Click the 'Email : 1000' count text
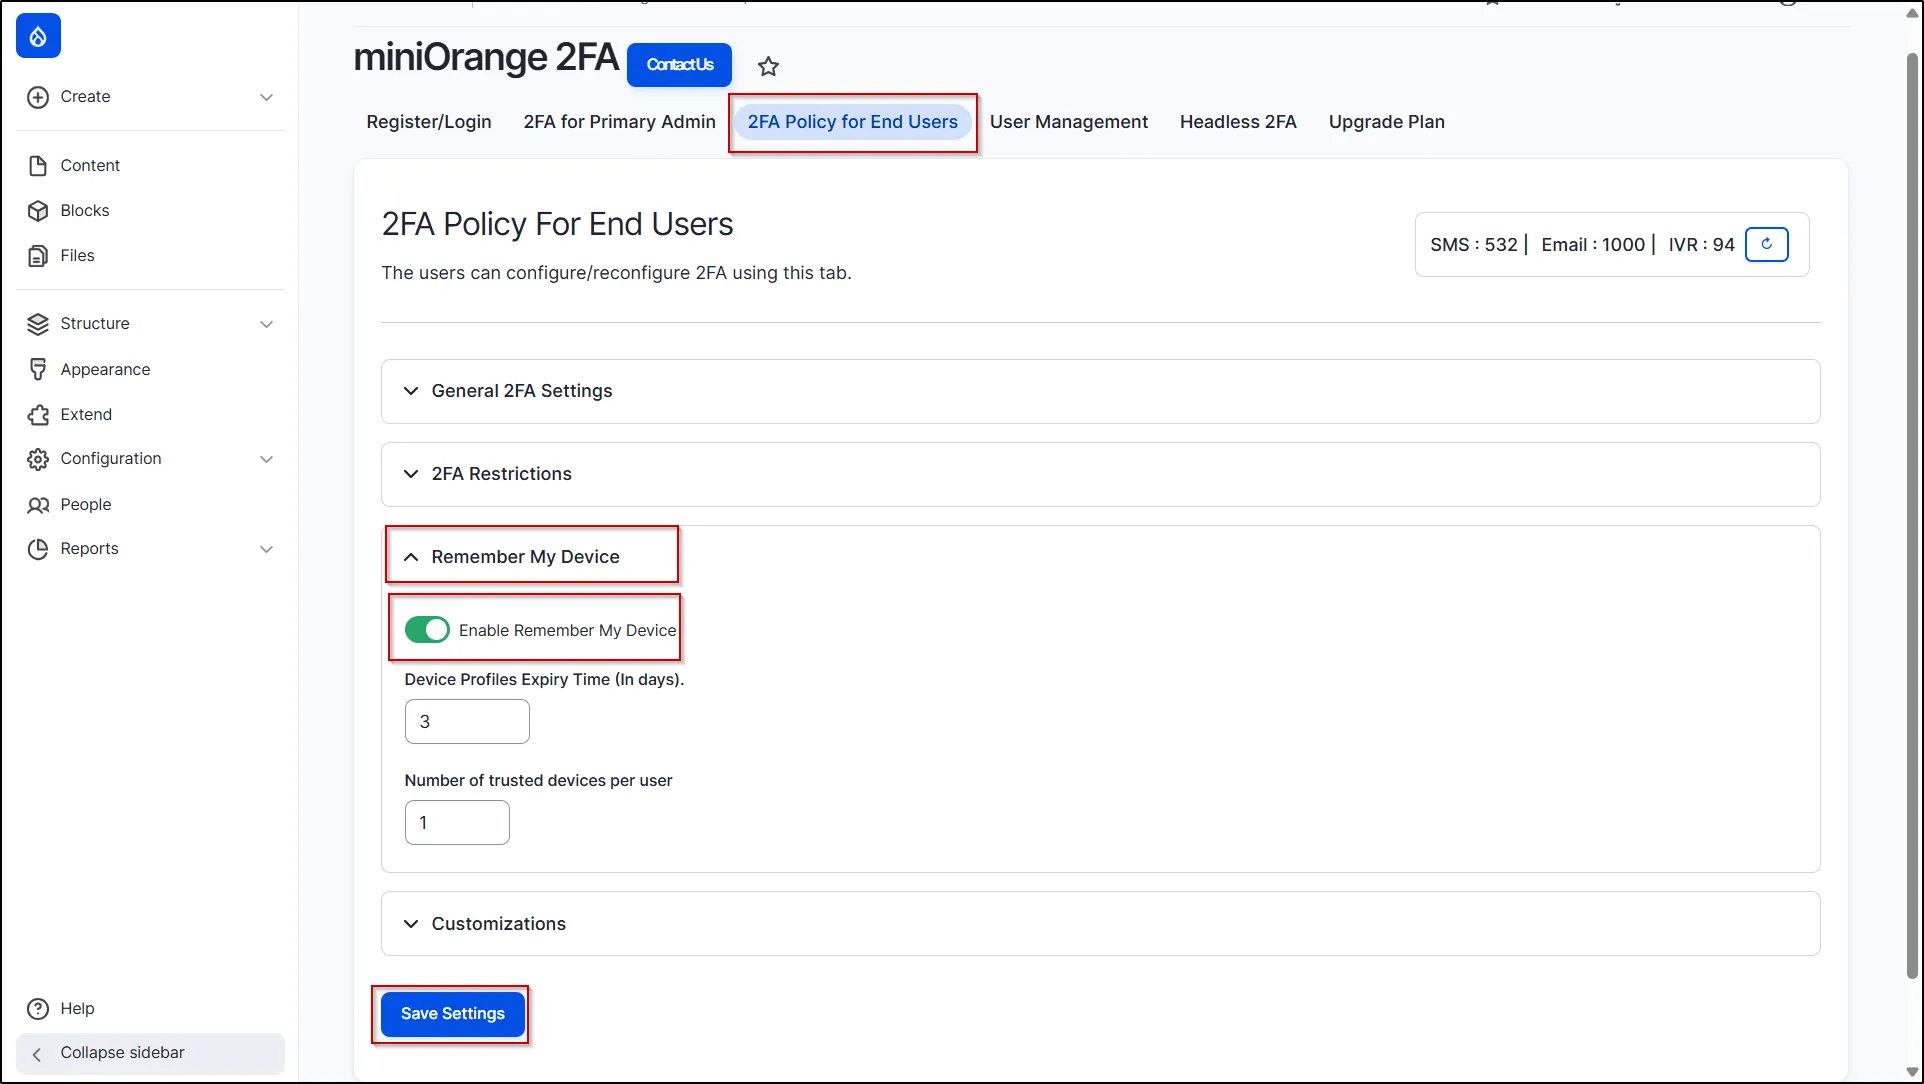This screenshot has height=1084, width=1924. (1593, 245)
